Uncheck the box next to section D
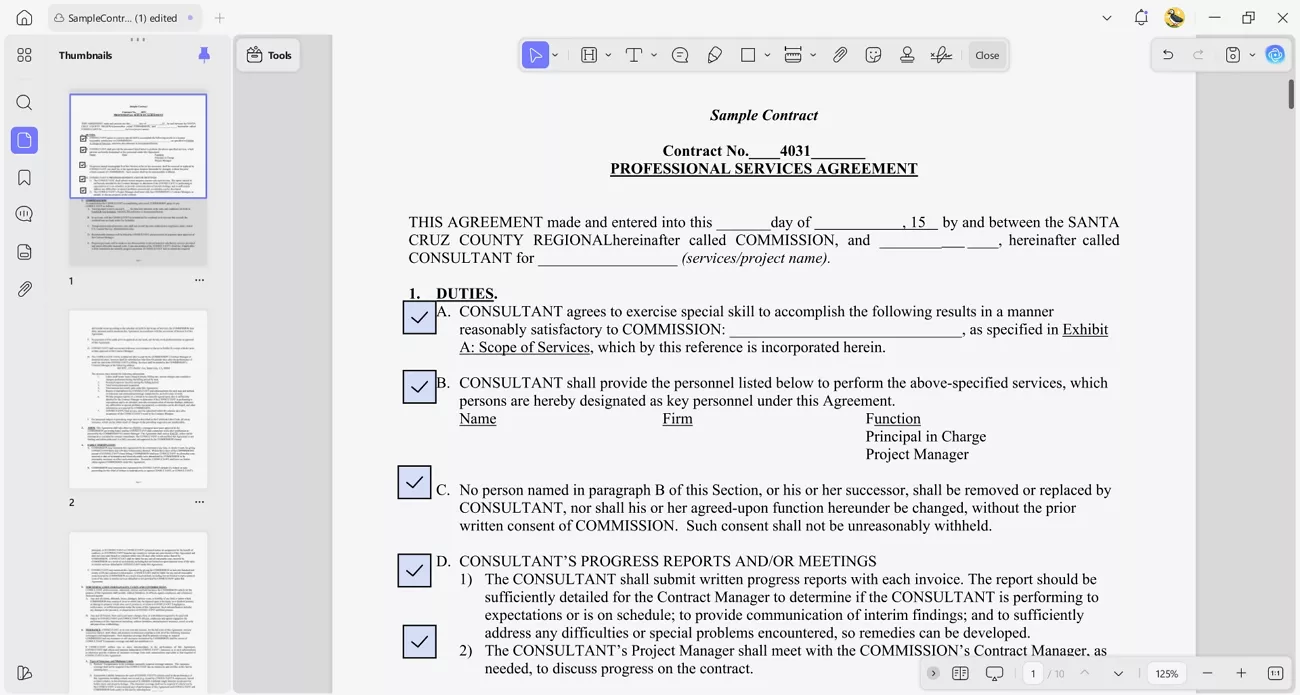The width and height of the screenshot is (1300, 695). 414,570
